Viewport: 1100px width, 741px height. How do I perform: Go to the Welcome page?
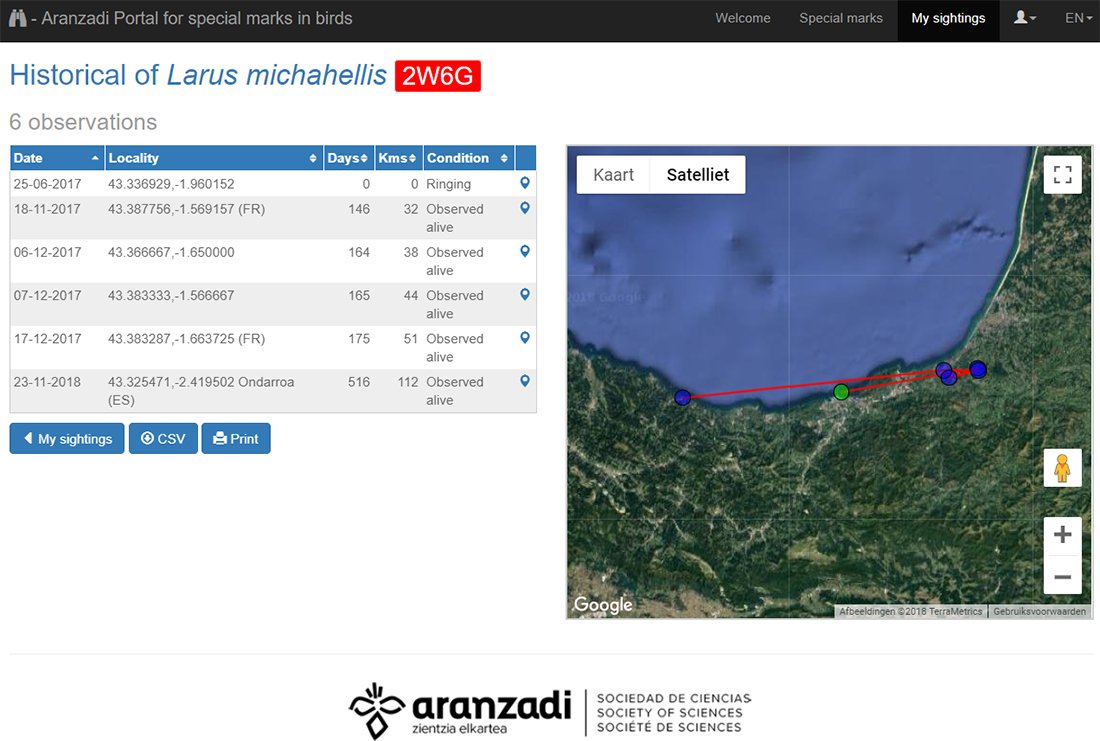coord(742,18)
